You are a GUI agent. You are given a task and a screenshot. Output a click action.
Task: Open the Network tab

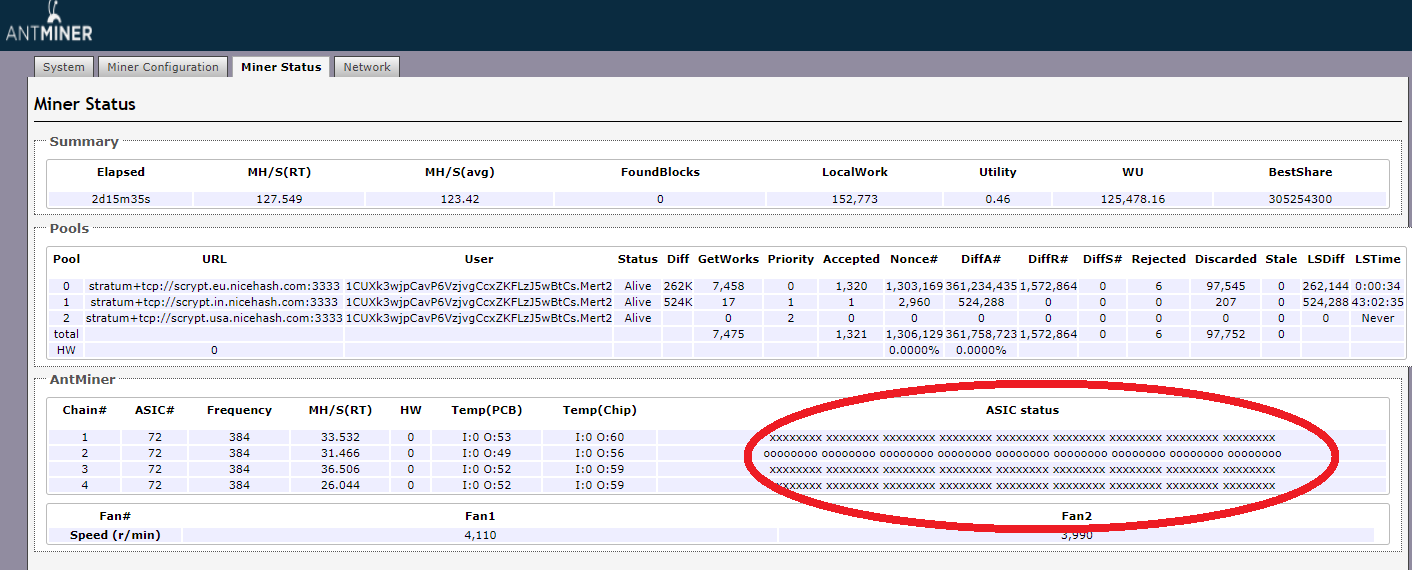367,67
